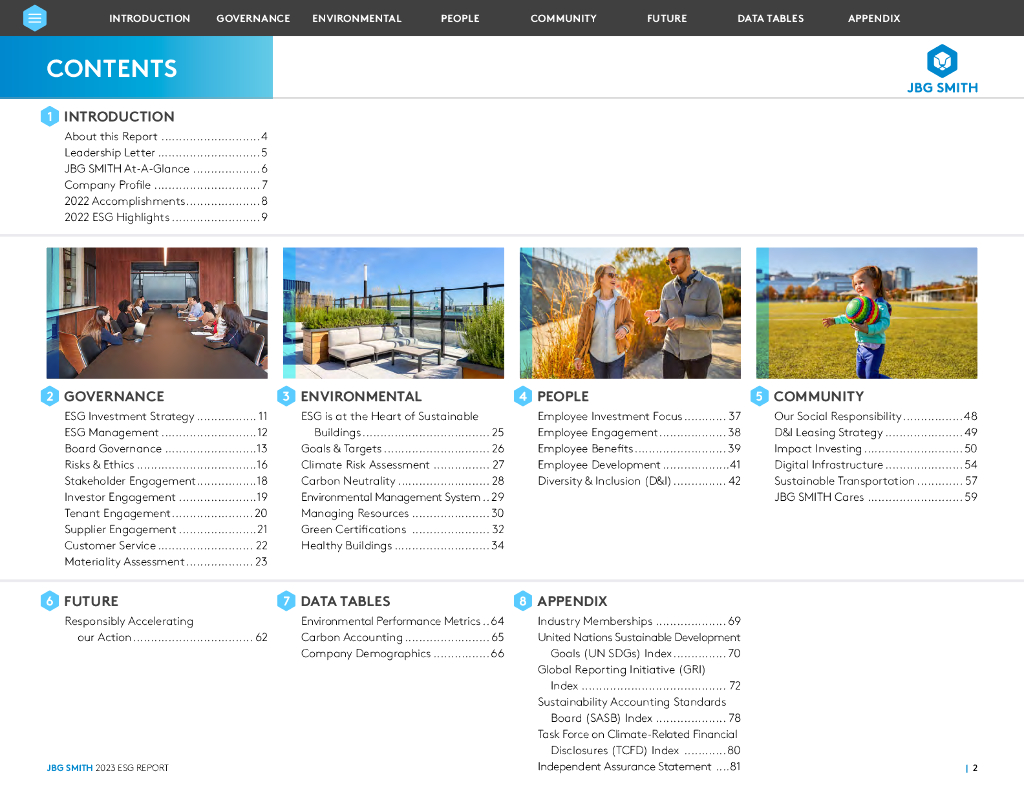This screenshot has width=1024, height=791.
Task: Jump to the FUTURE nav tab
Action: coord(667,18)
